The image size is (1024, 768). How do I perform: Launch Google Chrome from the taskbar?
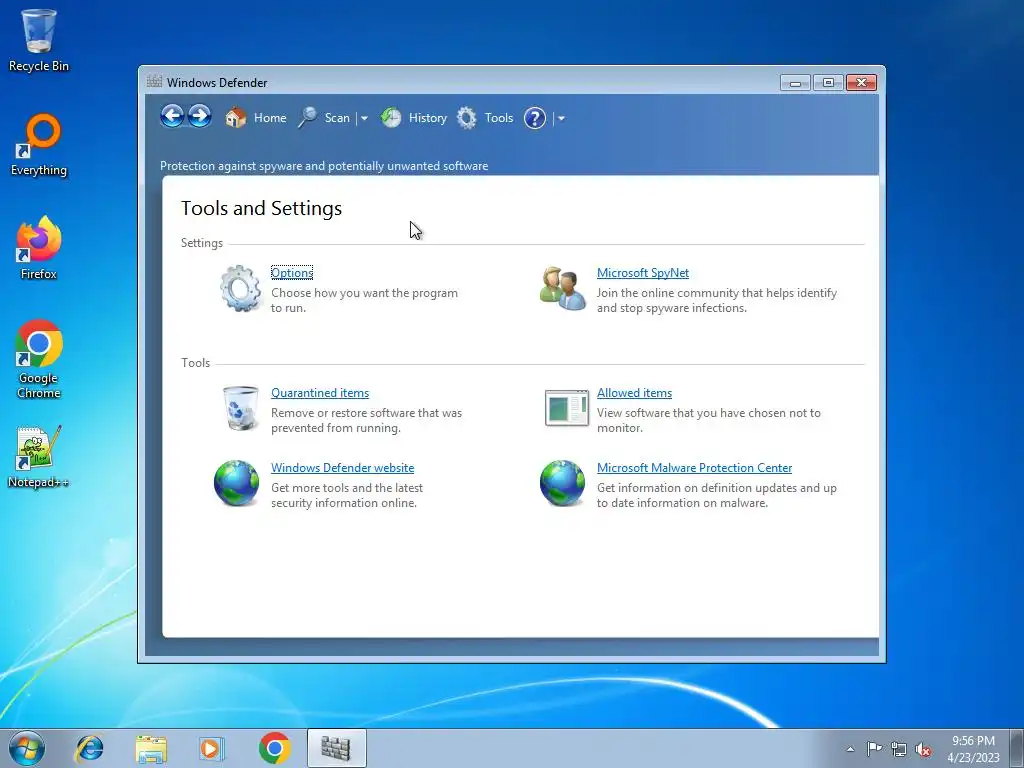click(274, 748)
